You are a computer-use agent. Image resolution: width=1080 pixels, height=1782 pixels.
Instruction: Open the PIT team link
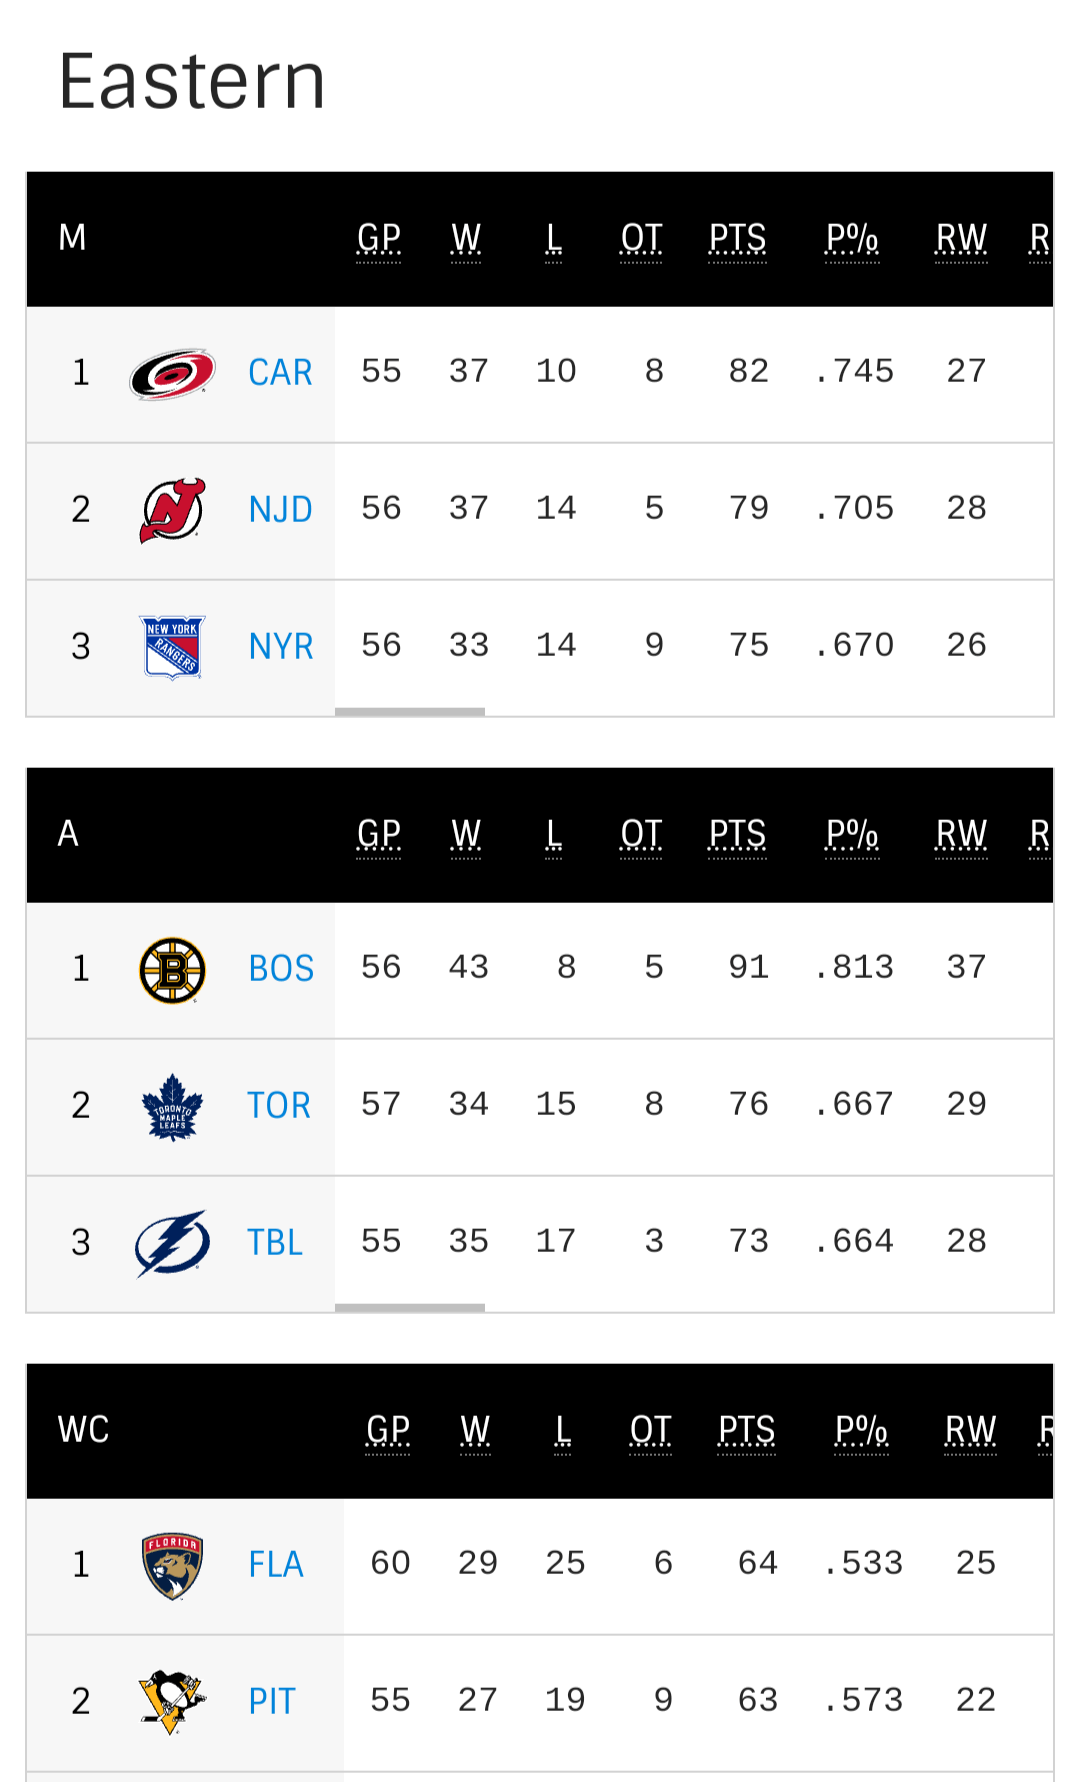272,1702
